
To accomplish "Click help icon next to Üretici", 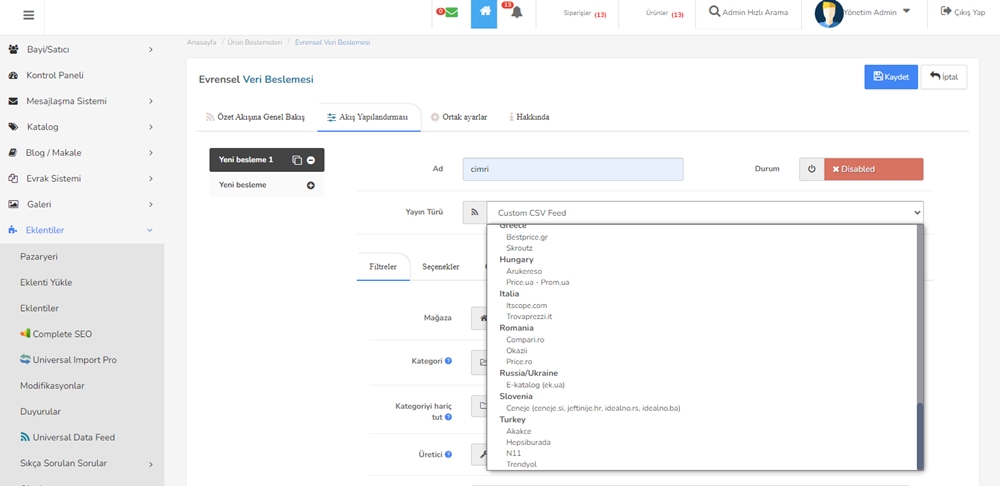I will coord(448,455).
